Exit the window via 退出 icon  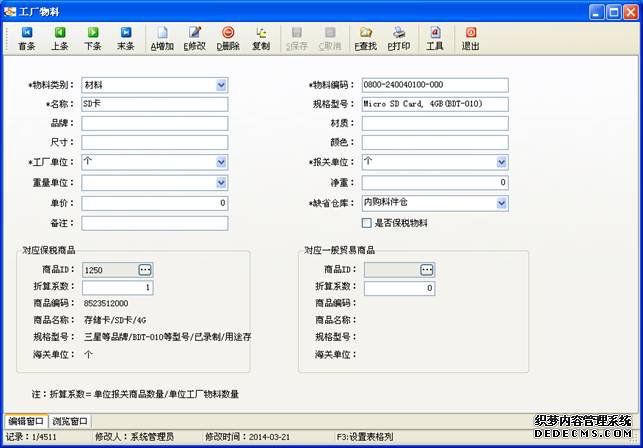470,38
